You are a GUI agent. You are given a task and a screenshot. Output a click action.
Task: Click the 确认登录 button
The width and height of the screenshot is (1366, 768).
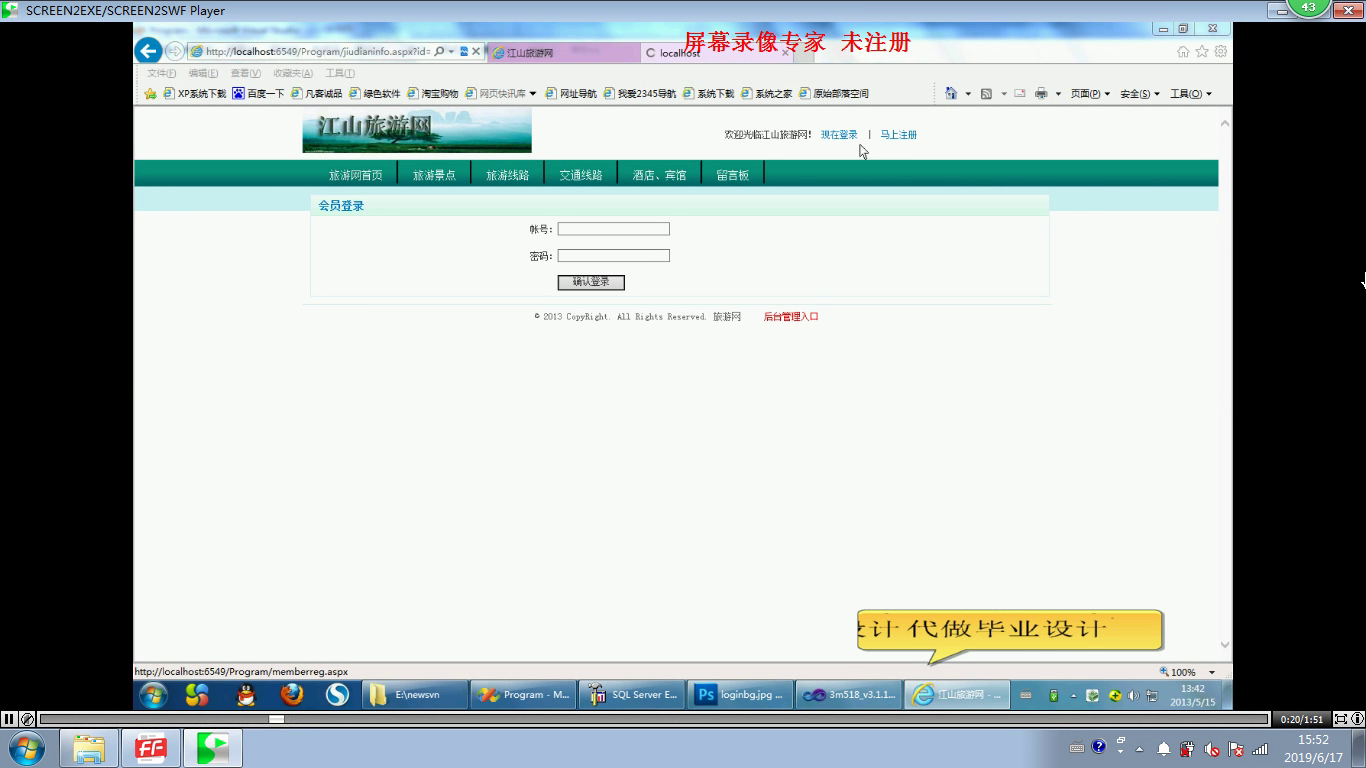[x=591, y=282]
